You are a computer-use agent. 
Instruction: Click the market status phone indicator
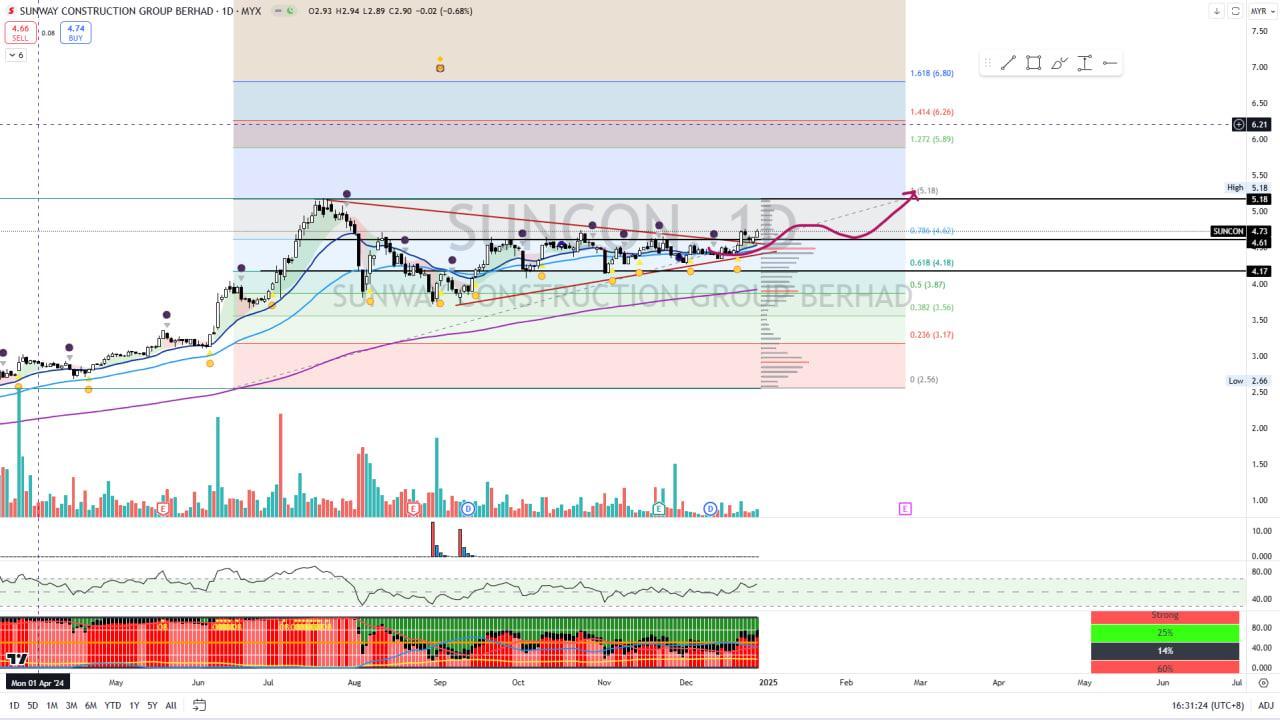pos(290,11)
